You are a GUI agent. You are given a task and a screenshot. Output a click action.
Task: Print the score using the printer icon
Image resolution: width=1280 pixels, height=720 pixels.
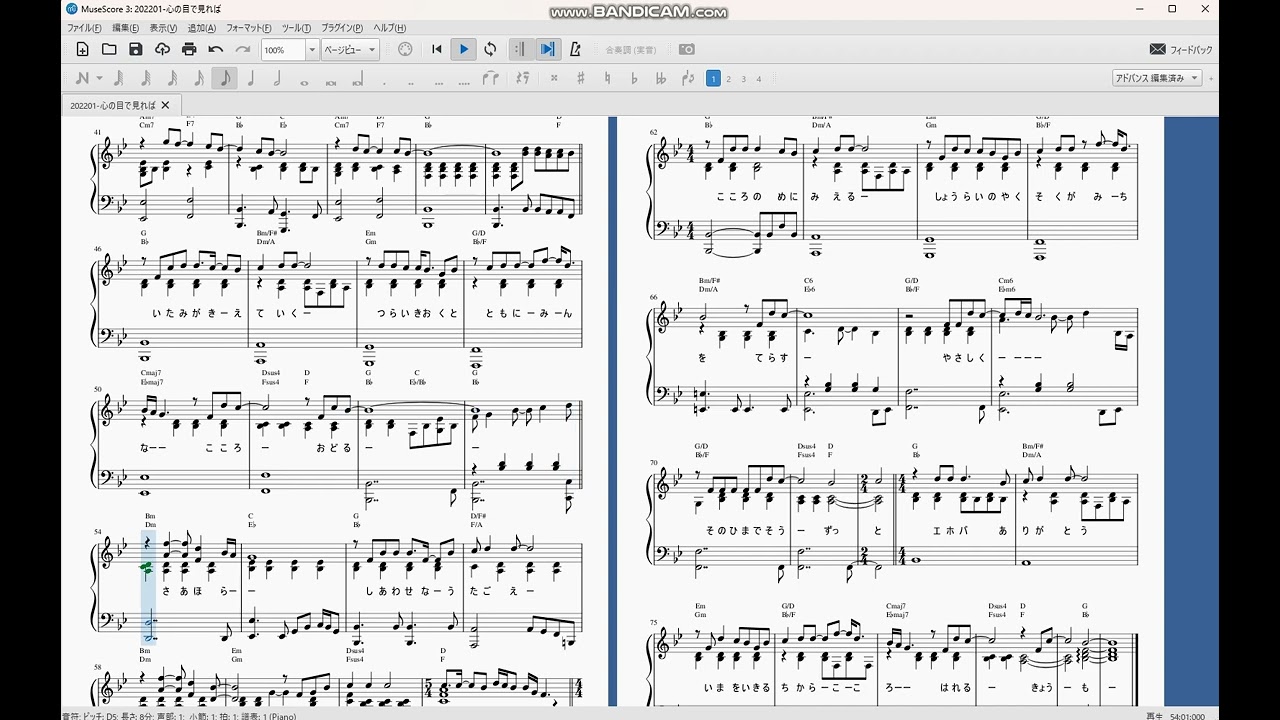(x=189, y=49)
